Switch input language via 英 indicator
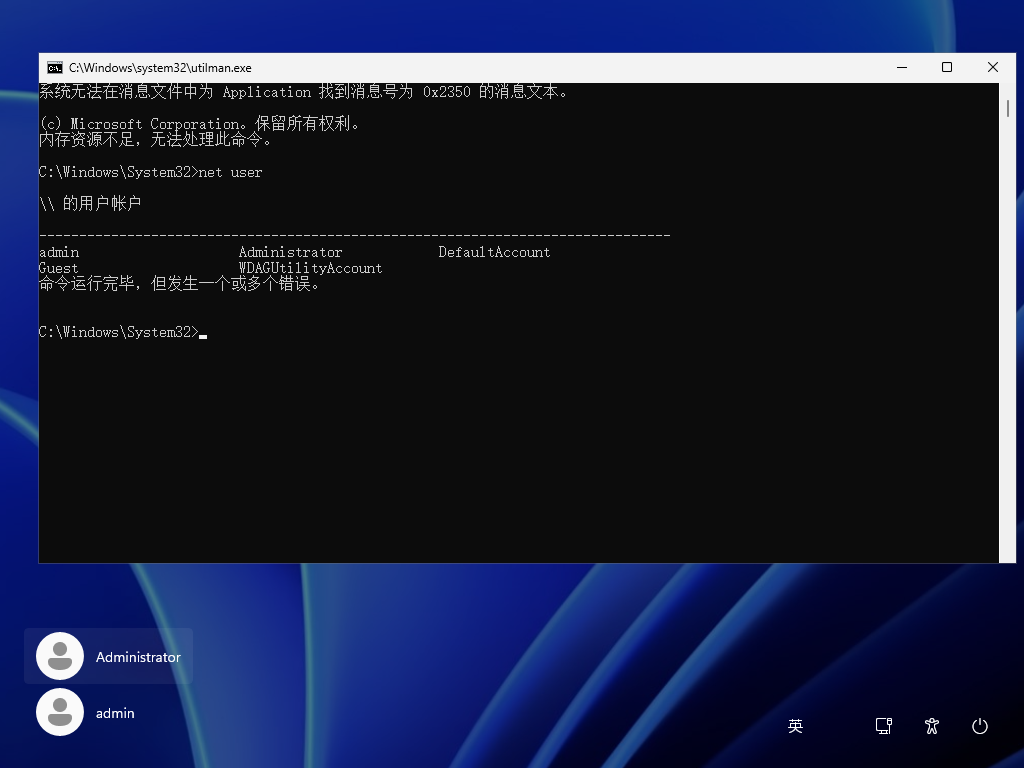Viewport: 1024px width, 768px height. tap(795, 726)
